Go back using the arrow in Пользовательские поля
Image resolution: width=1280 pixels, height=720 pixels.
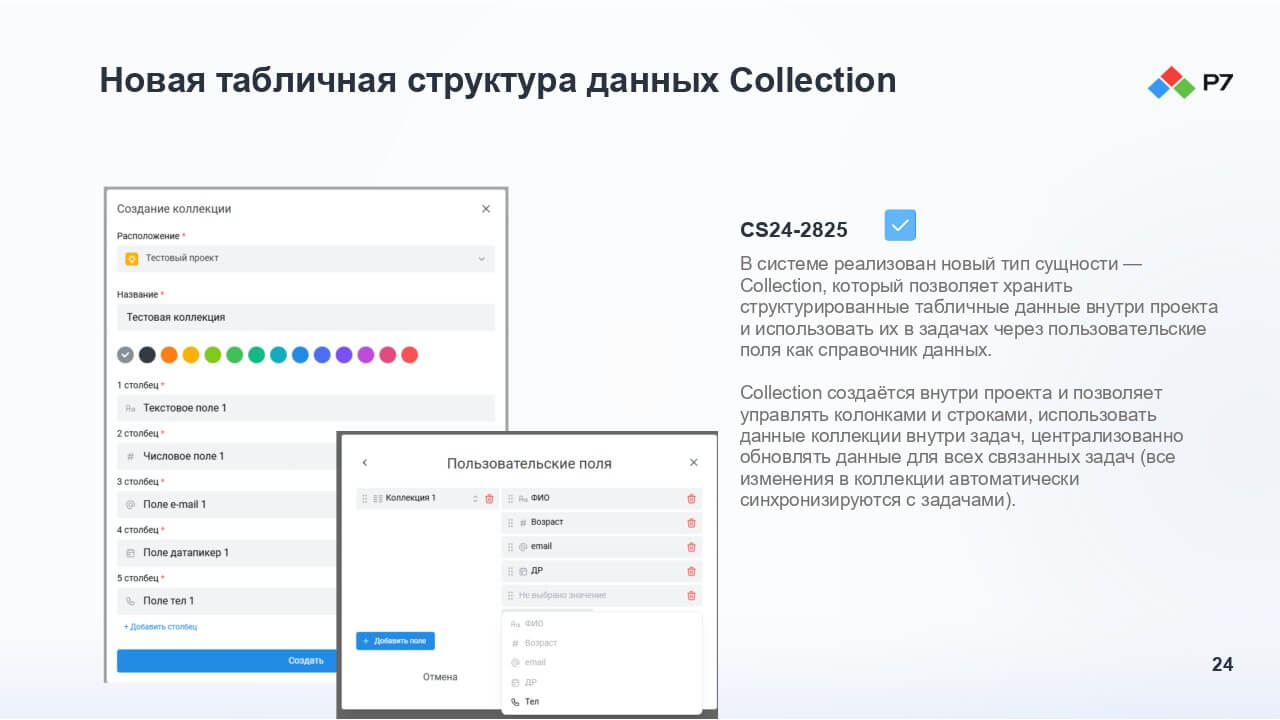(364, 463)
